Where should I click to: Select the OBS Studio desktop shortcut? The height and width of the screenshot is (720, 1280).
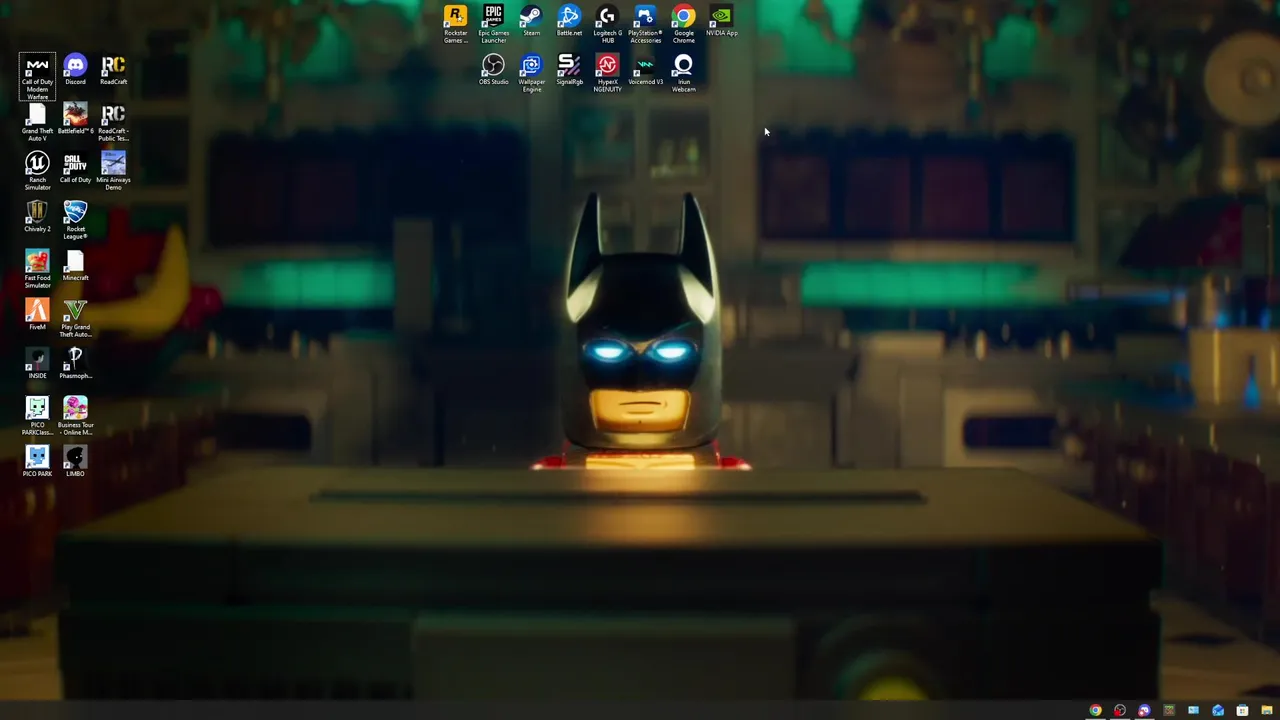click(x=493, y=70)
